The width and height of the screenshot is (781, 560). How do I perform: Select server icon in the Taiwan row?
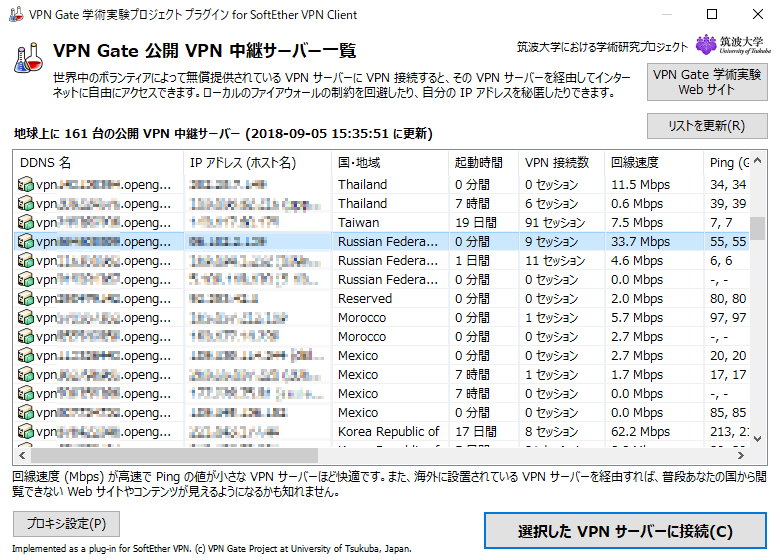[25, 222]
